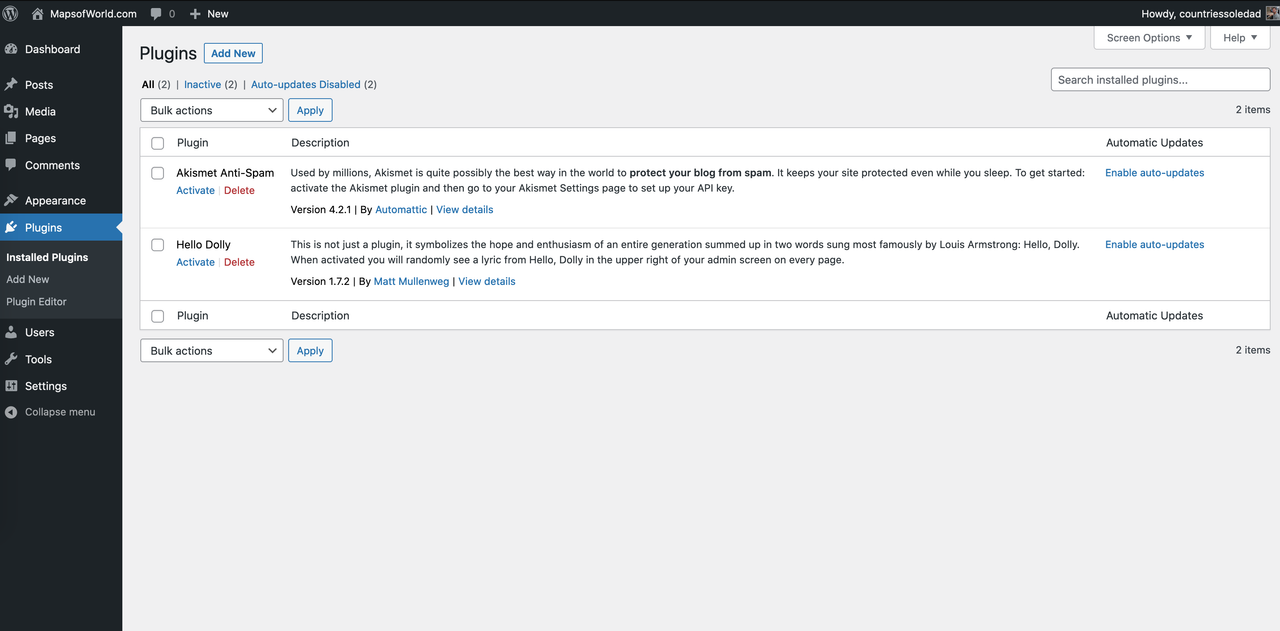Click the Appearance paintbrush icon
Image resolution: width=1280 pixels, height=631 pixels.
point(11,200)
